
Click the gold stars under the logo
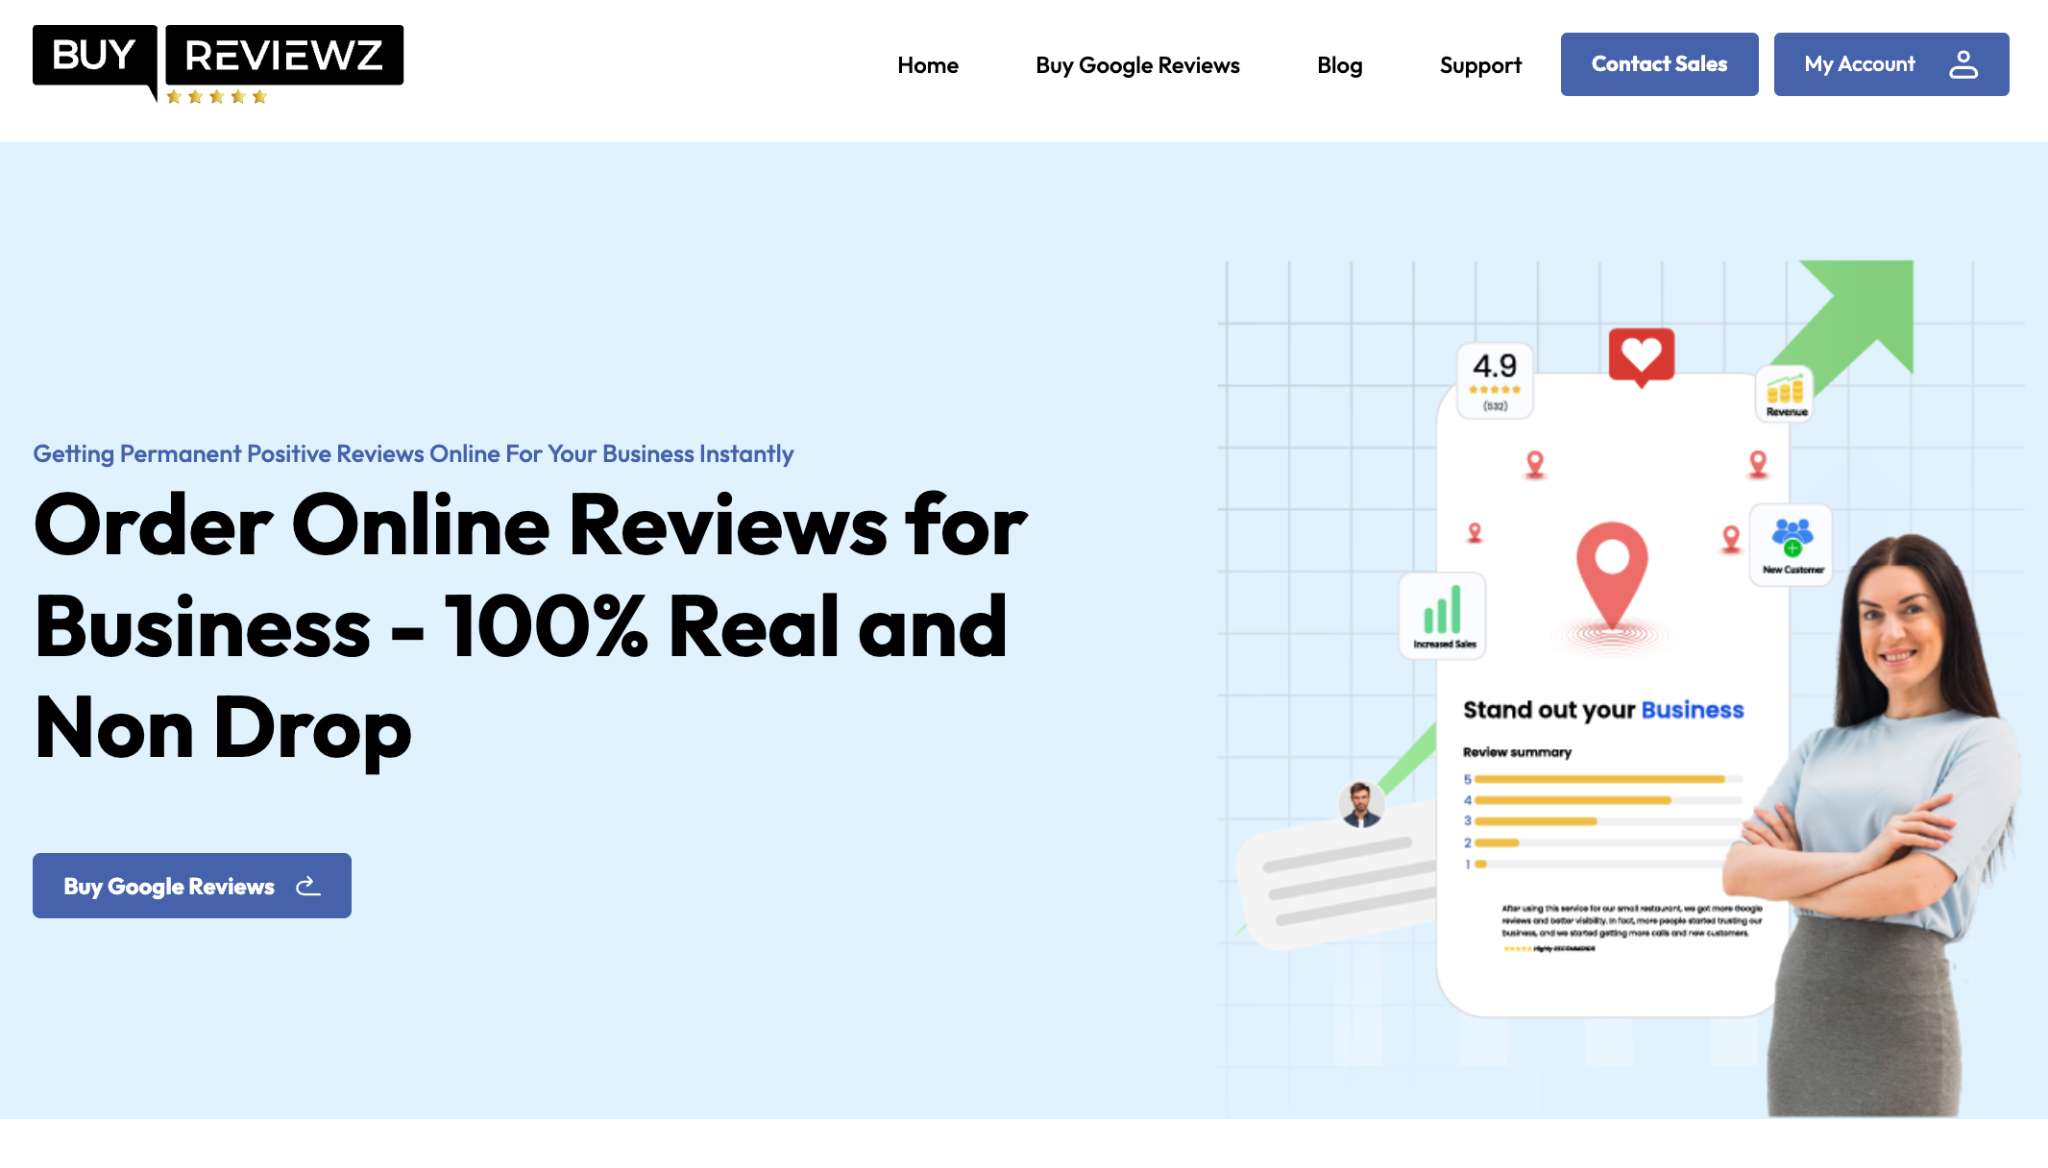pyautogui.click(x=217, y=97)
